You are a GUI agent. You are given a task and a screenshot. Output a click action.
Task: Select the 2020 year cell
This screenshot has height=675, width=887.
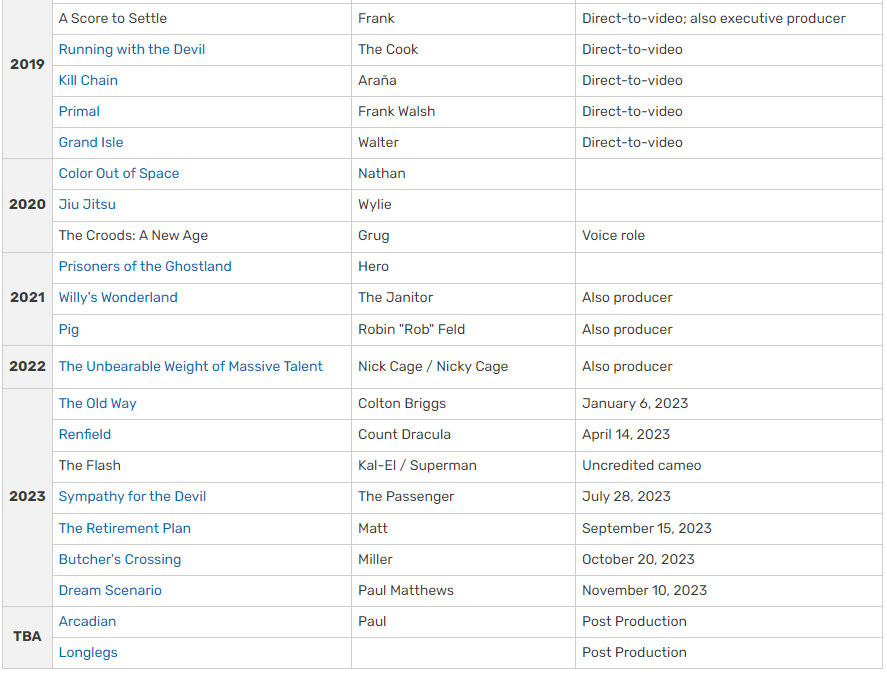click(27, 205)
